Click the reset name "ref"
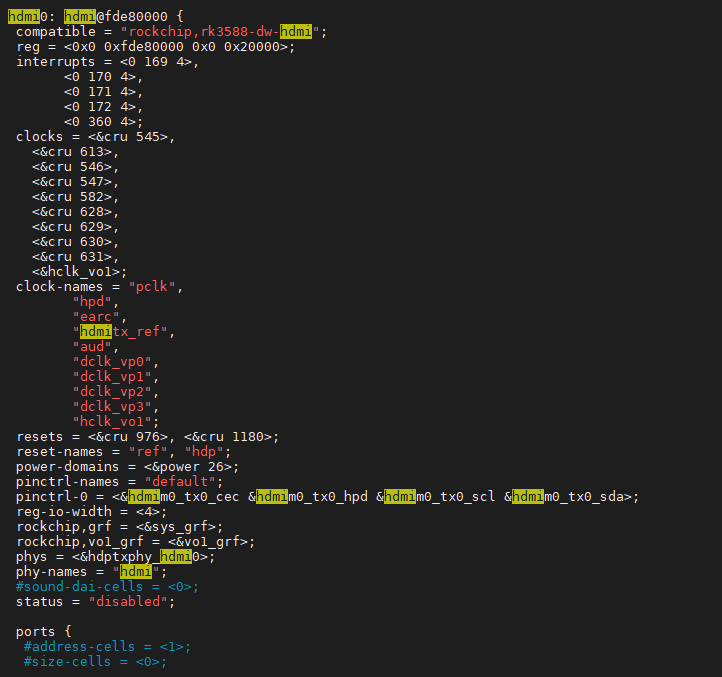Image resolution: width=722 pixels, height=677 pixels. point(148,452)
